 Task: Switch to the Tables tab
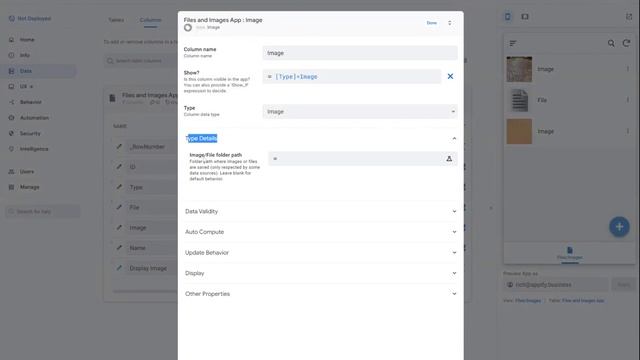[116, 20]
